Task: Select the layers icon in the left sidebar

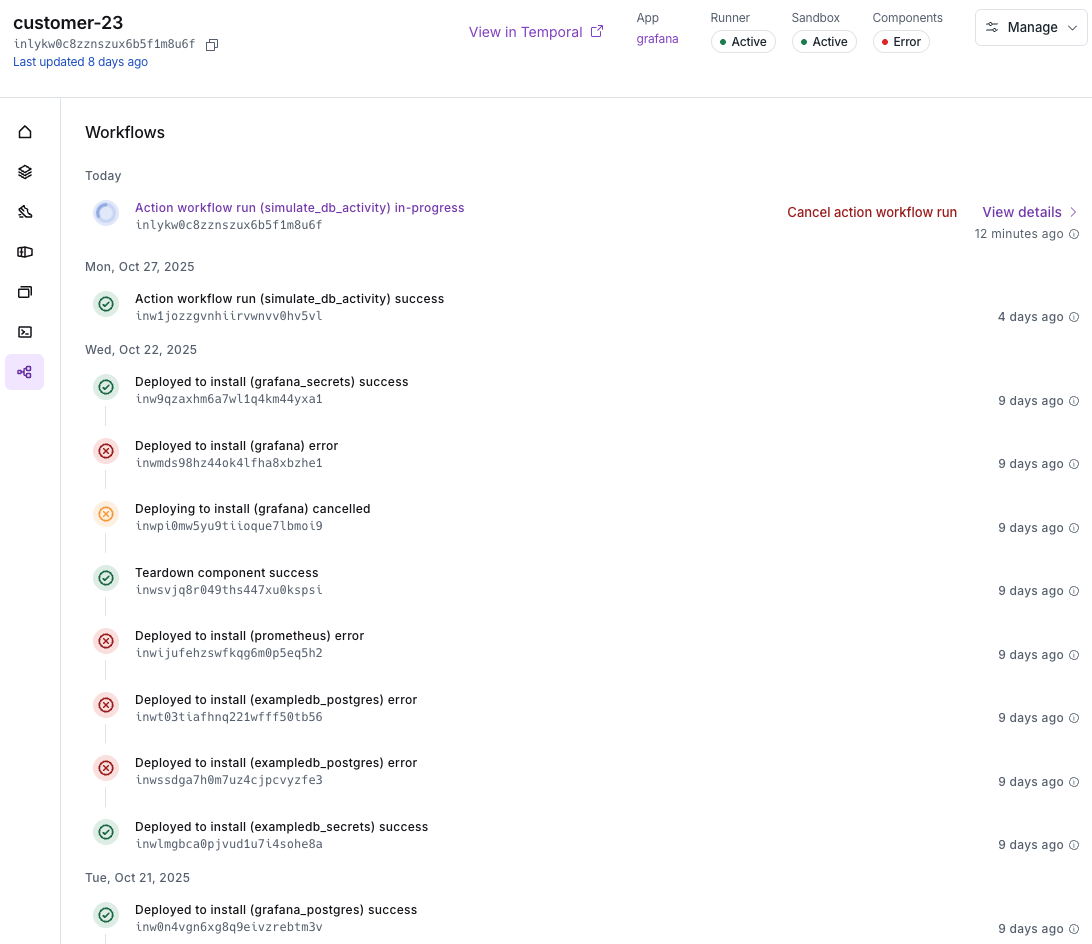Action: 24,171
